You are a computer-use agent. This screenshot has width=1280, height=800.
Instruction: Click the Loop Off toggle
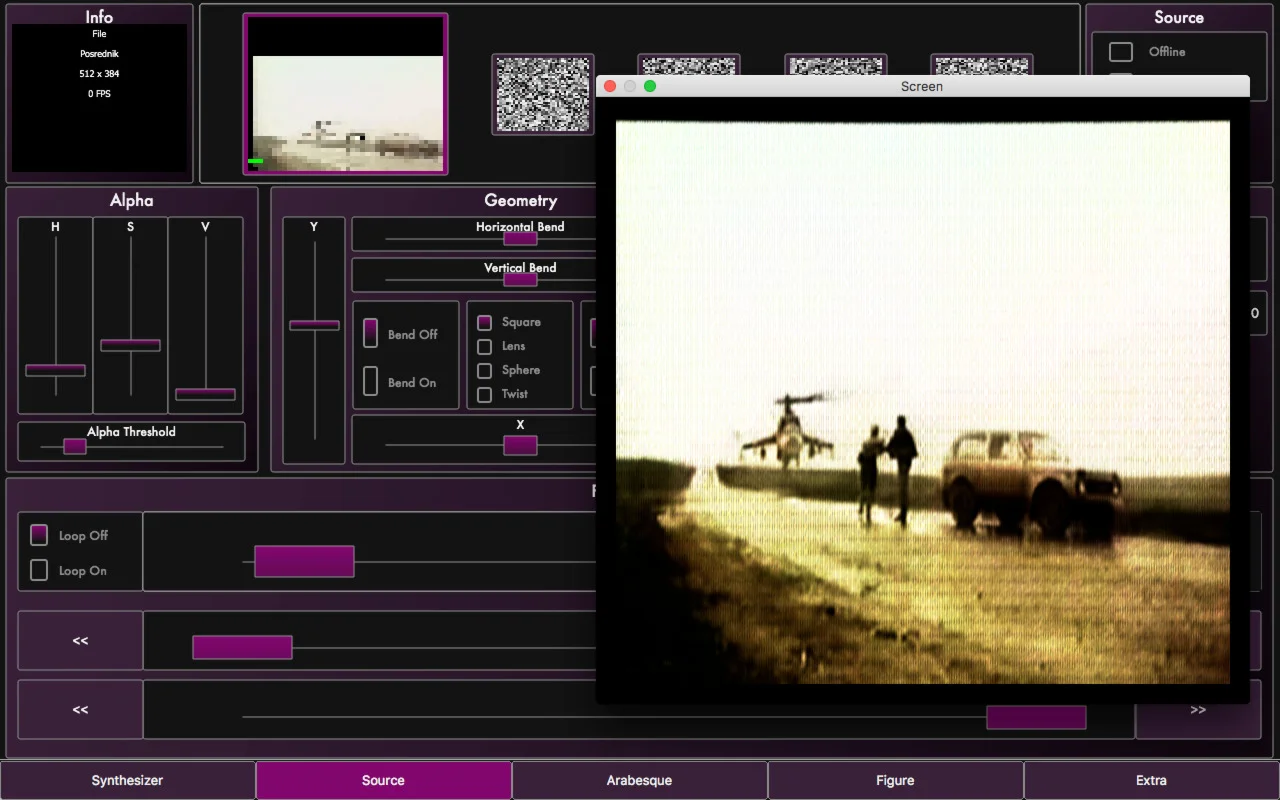(x=39, y=535)
